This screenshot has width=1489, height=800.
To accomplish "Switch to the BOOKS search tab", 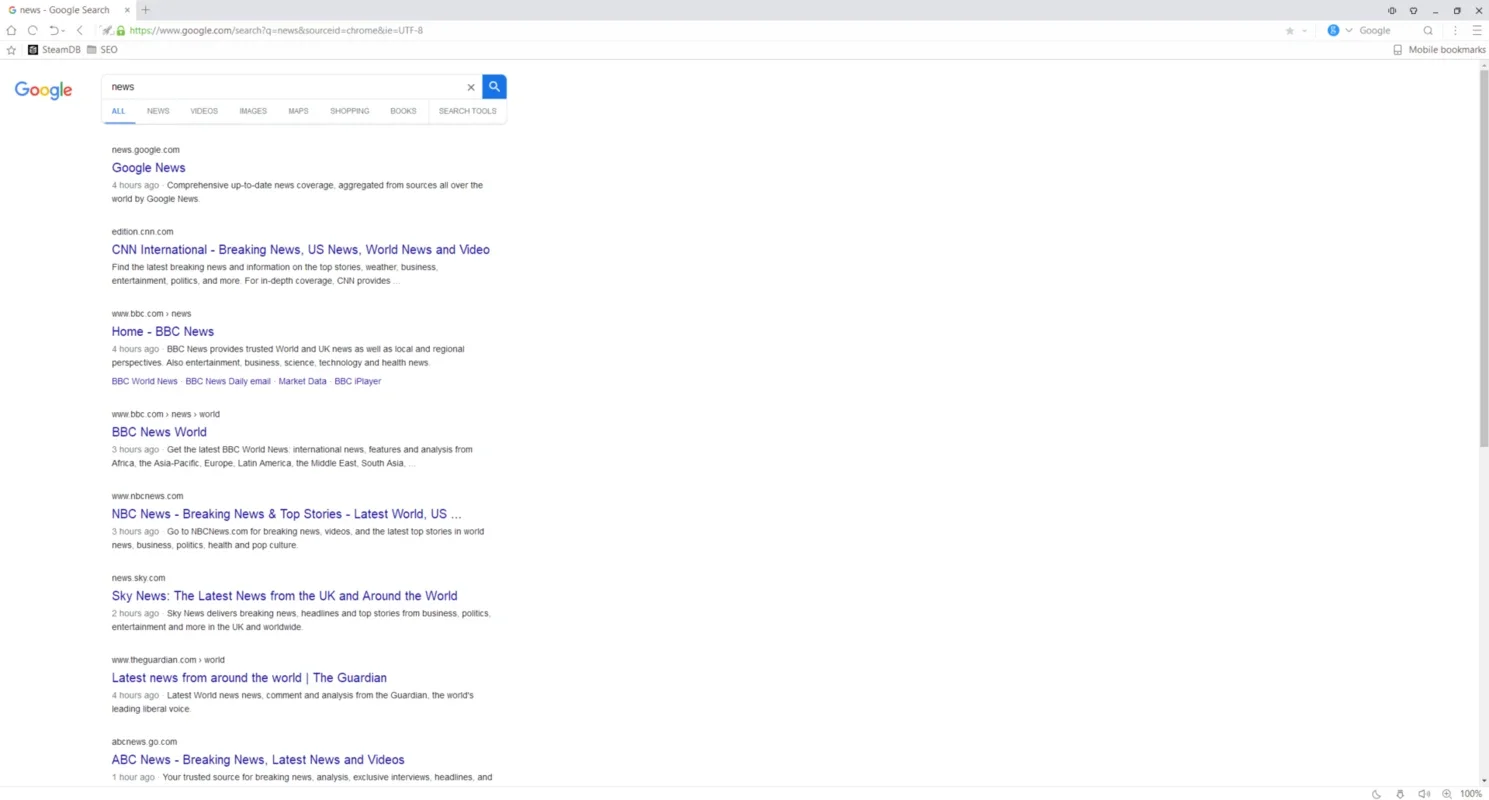I will [x=403, y=111].
